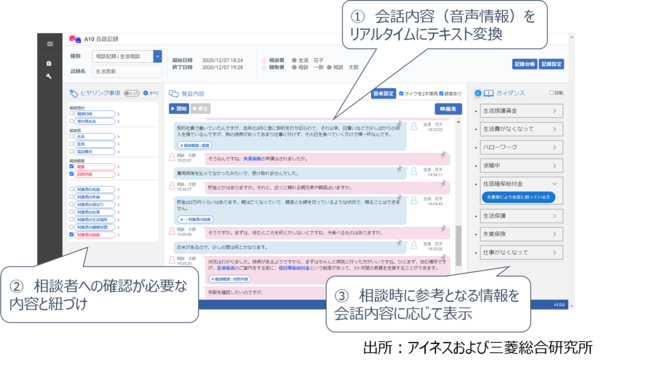This screenshot has height=365, width=650.
Task: Follow the 生活保護 link in 19:25:33 message
Action: (226, 268)
